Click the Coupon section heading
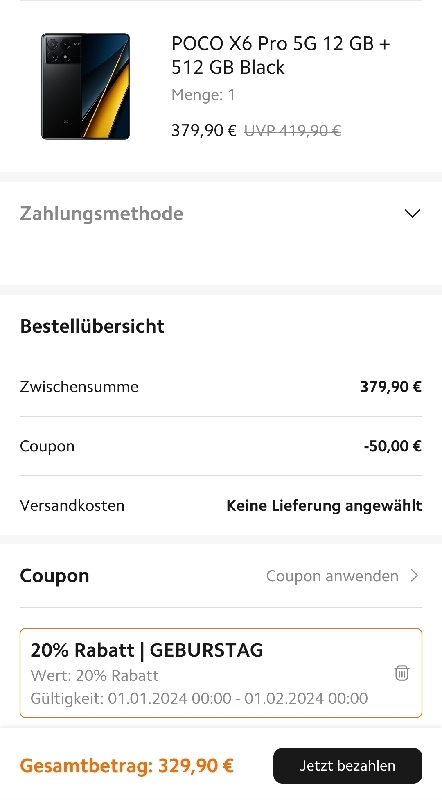 click(x=54, y=576)
